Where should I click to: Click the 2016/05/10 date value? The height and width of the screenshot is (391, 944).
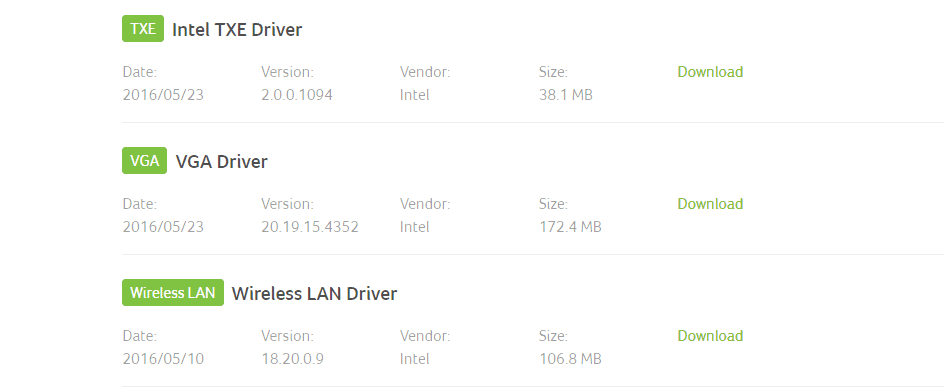pos(163,358)
